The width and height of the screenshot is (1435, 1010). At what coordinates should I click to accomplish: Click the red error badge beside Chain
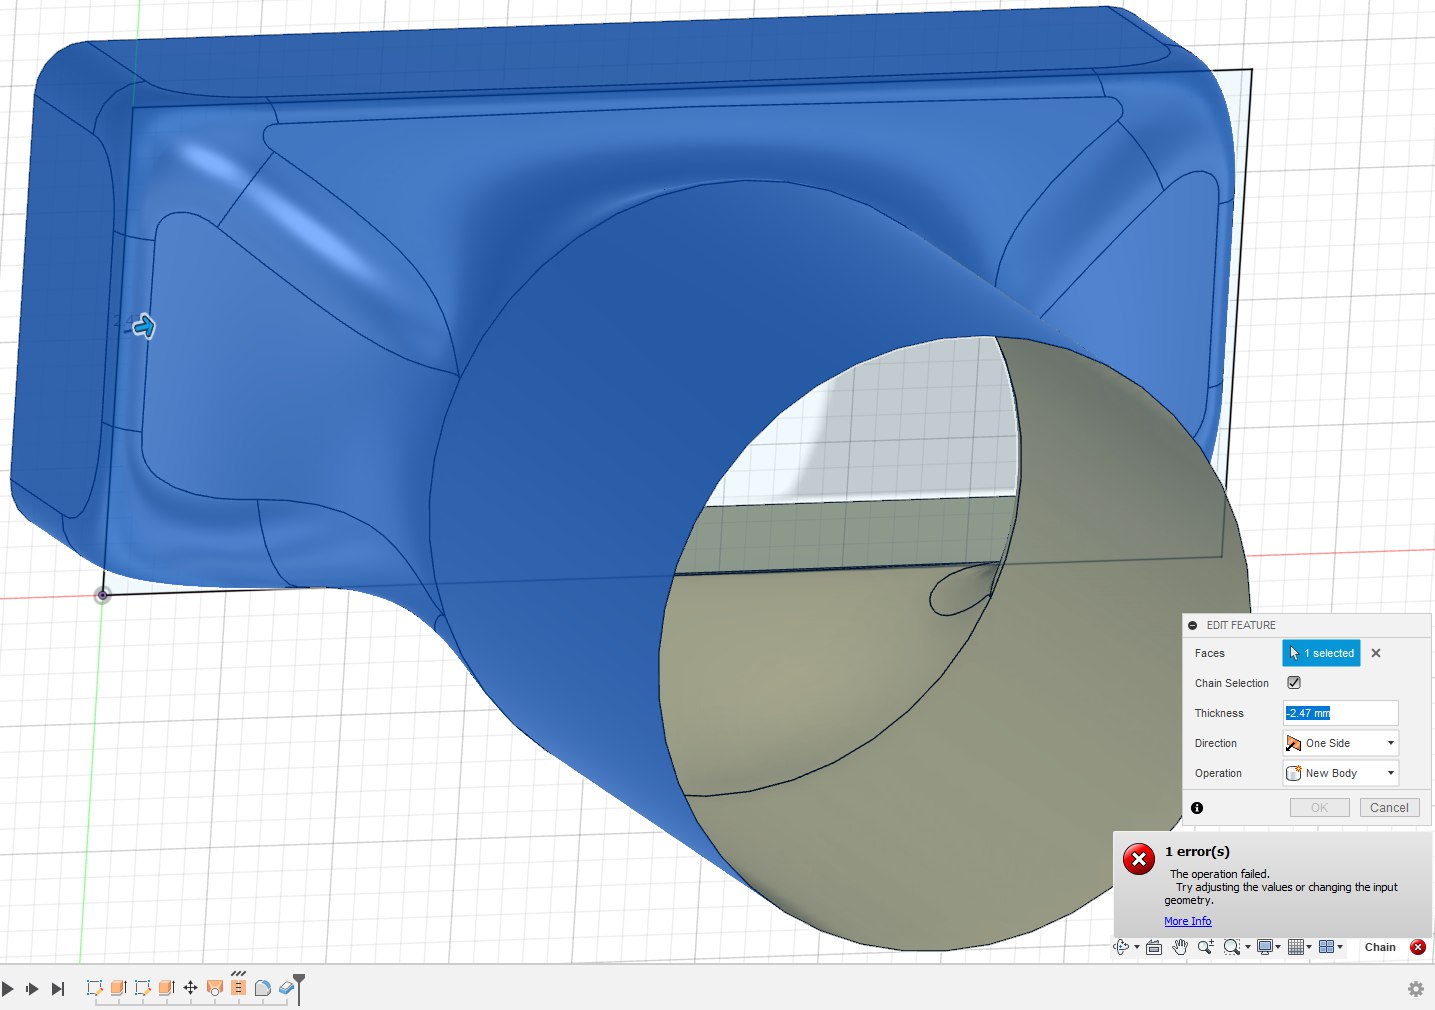coord(1418,947)
